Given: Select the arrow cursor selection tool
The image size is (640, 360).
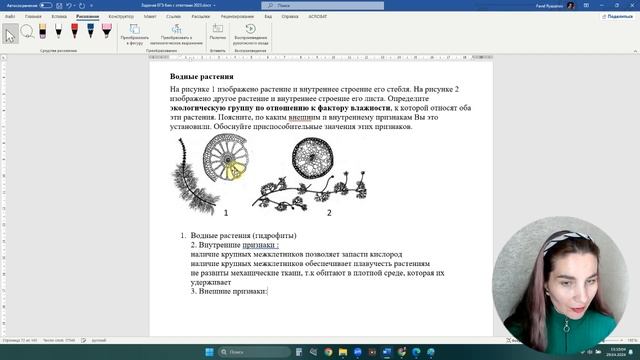Looking at the screenshot, I should [x=10, y=34].
